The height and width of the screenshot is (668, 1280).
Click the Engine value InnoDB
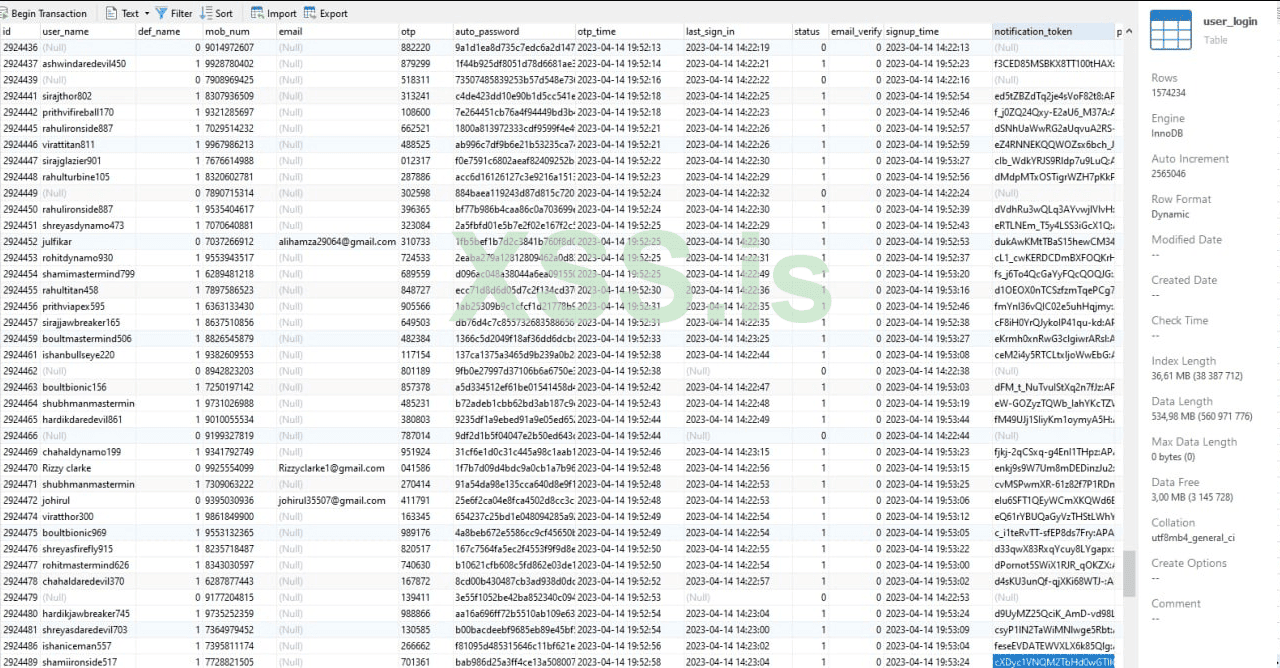(1167, 133)
